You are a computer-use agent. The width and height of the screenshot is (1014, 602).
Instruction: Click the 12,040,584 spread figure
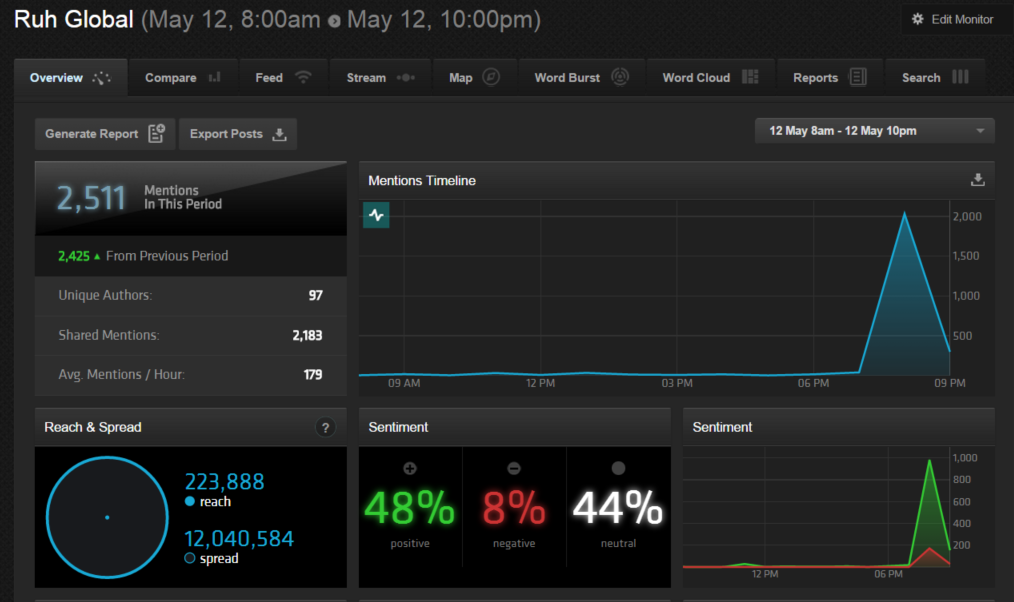(x=239, y=539)
